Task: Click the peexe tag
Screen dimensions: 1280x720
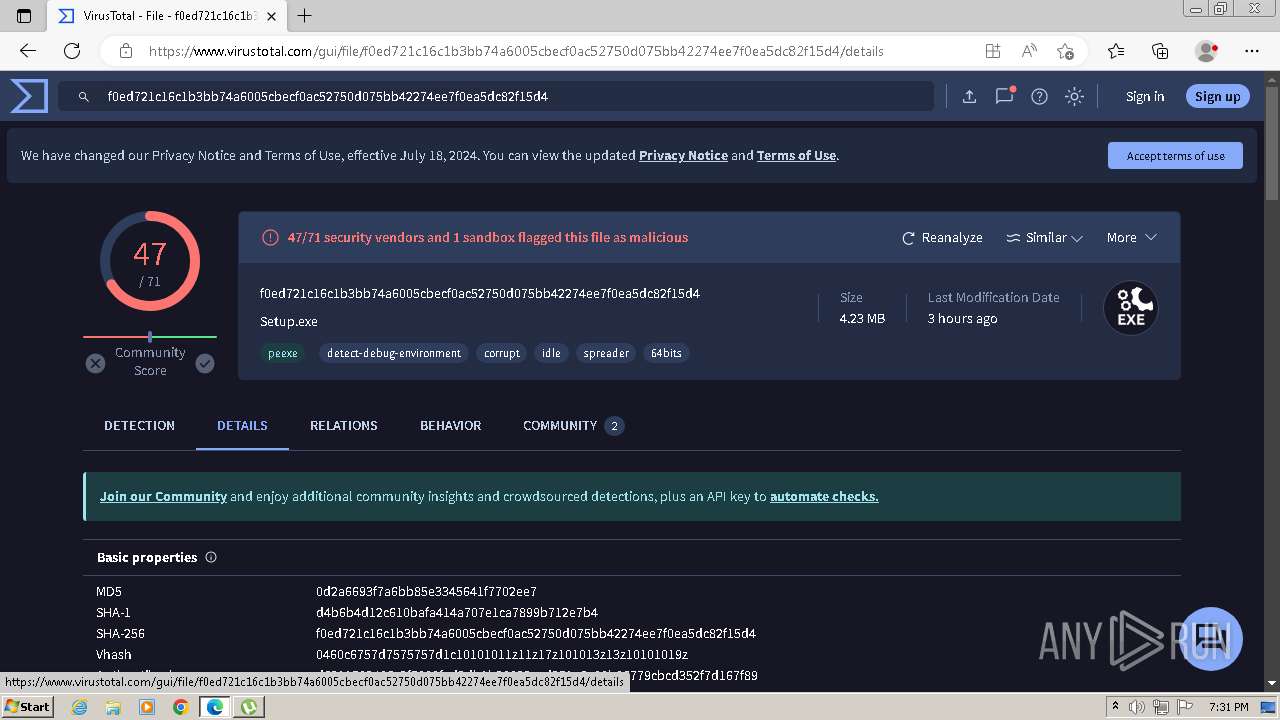Action: point(283,353)
